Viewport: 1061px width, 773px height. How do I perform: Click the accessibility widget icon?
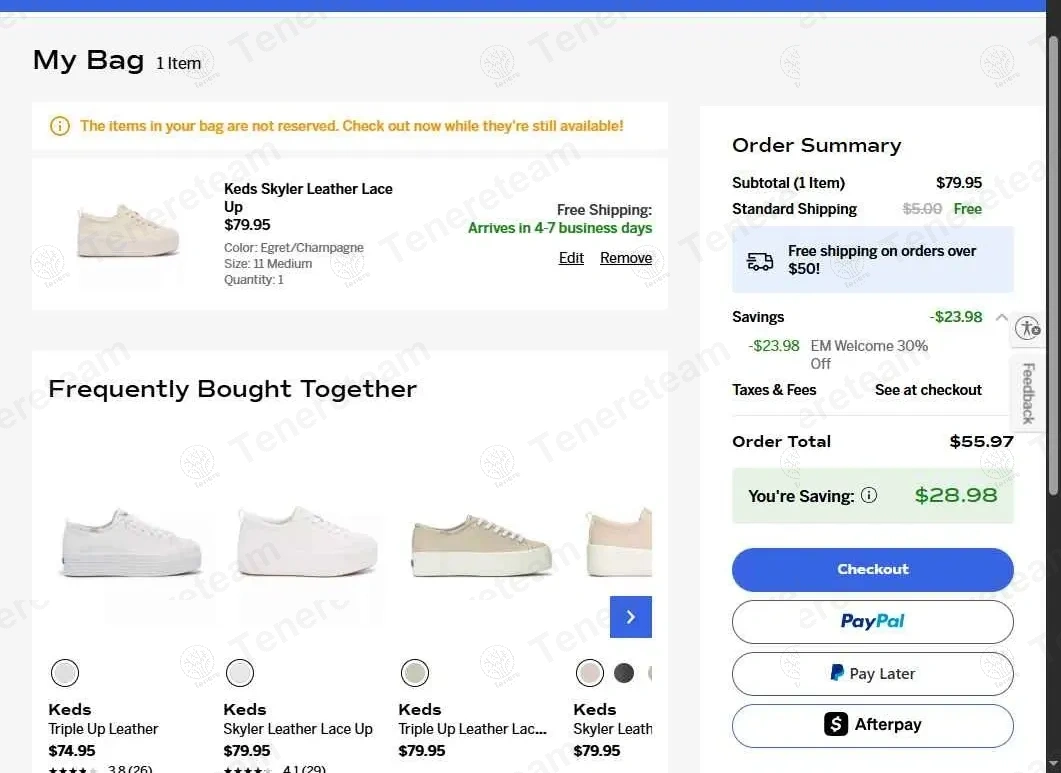(x=1028, y=328)
